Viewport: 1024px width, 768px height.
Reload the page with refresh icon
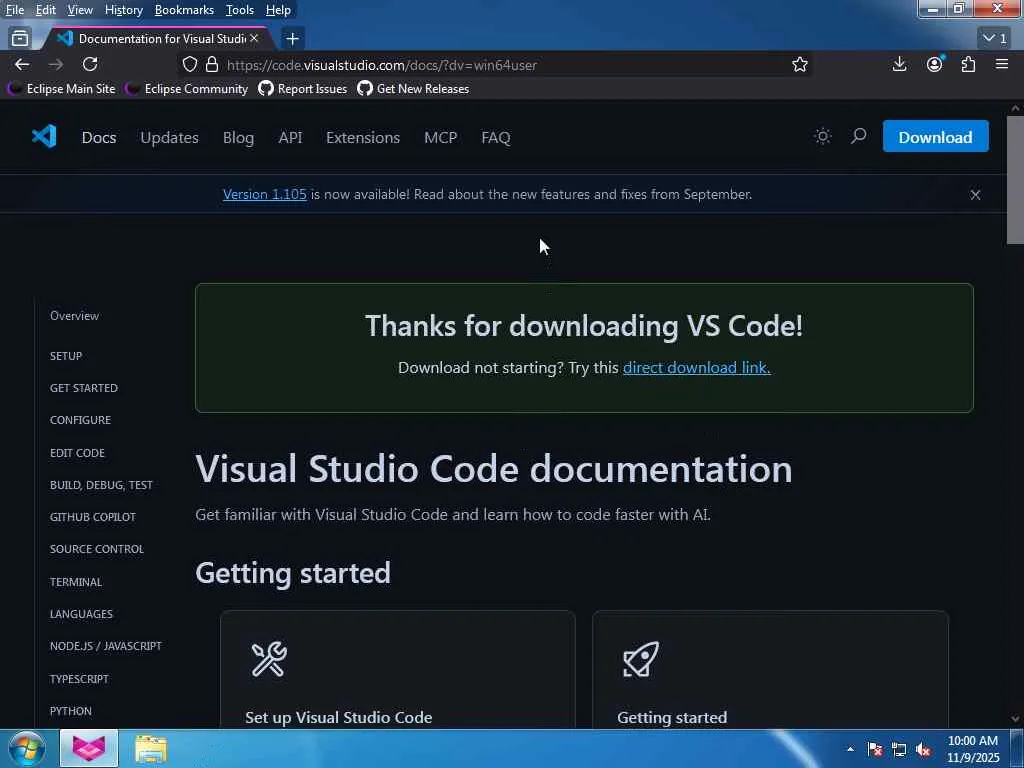pyautogui.click(x=90, y=64)
